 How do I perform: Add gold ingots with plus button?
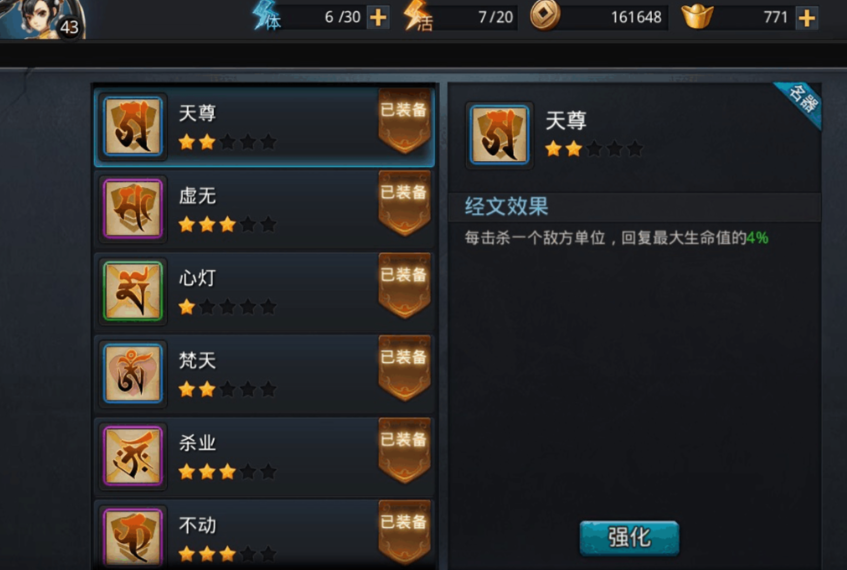tap(807, 18)
